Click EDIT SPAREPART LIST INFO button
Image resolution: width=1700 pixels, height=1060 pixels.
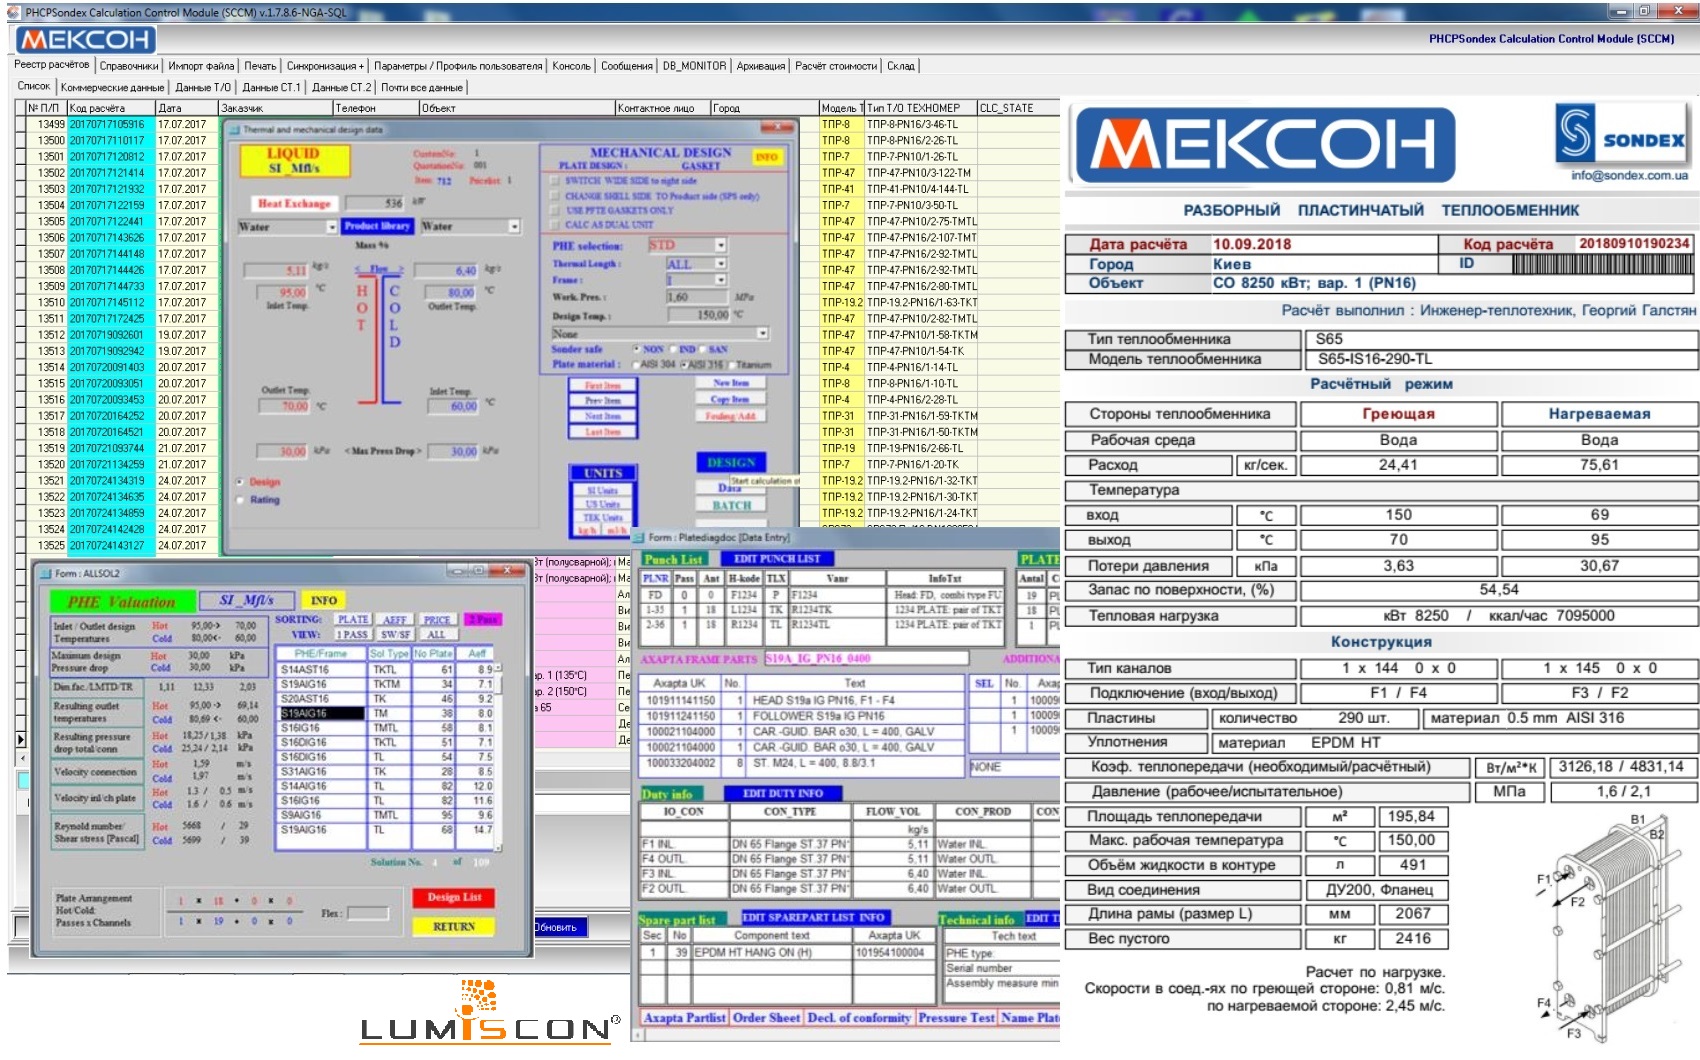click(814, 917)
